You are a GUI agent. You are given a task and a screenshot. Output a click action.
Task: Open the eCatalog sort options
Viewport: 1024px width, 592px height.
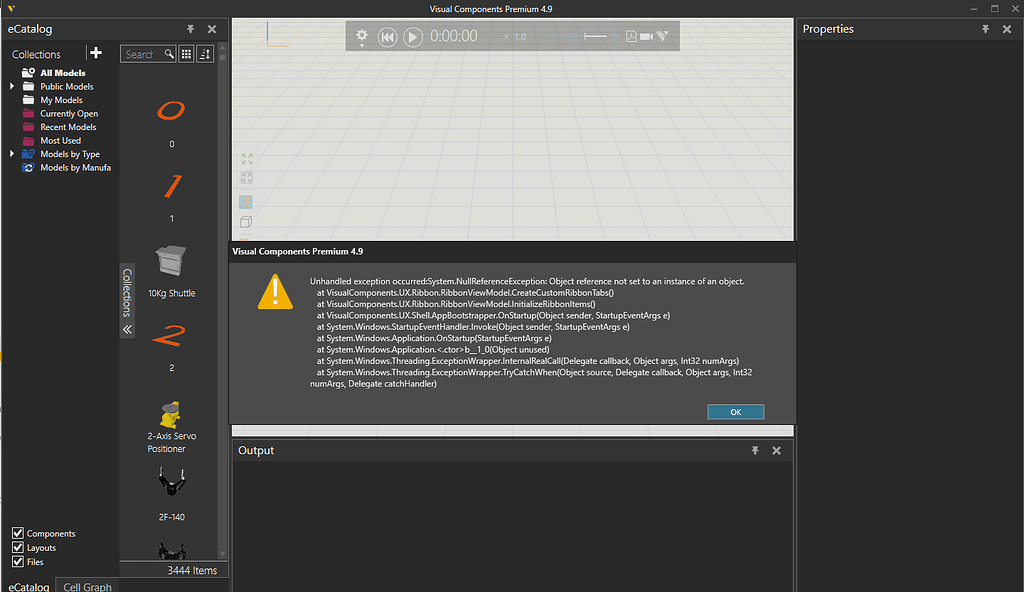click(205, 54)
